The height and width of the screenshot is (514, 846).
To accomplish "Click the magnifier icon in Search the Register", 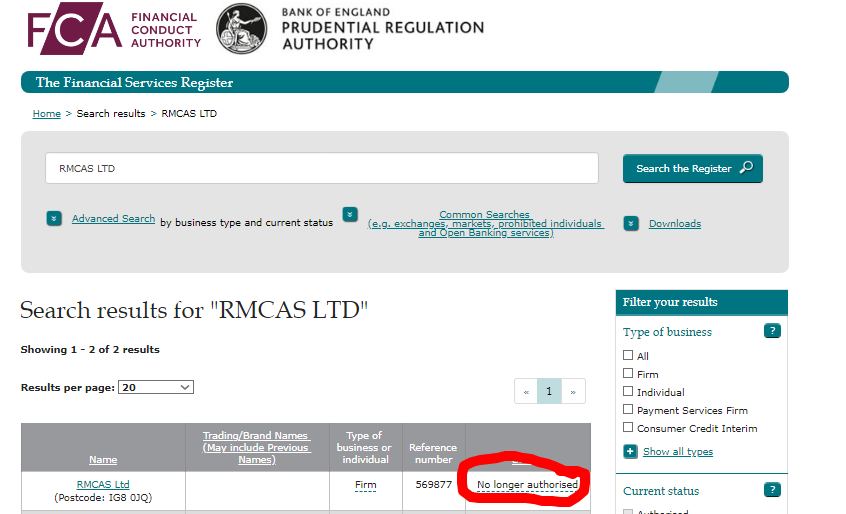I will pyautogui.click(x=746, y=168).
